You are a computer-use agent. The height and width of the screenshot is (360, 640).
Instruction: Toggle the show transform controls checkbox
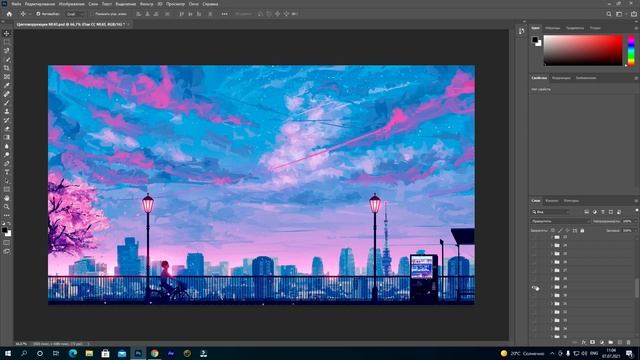pos(92,14)
